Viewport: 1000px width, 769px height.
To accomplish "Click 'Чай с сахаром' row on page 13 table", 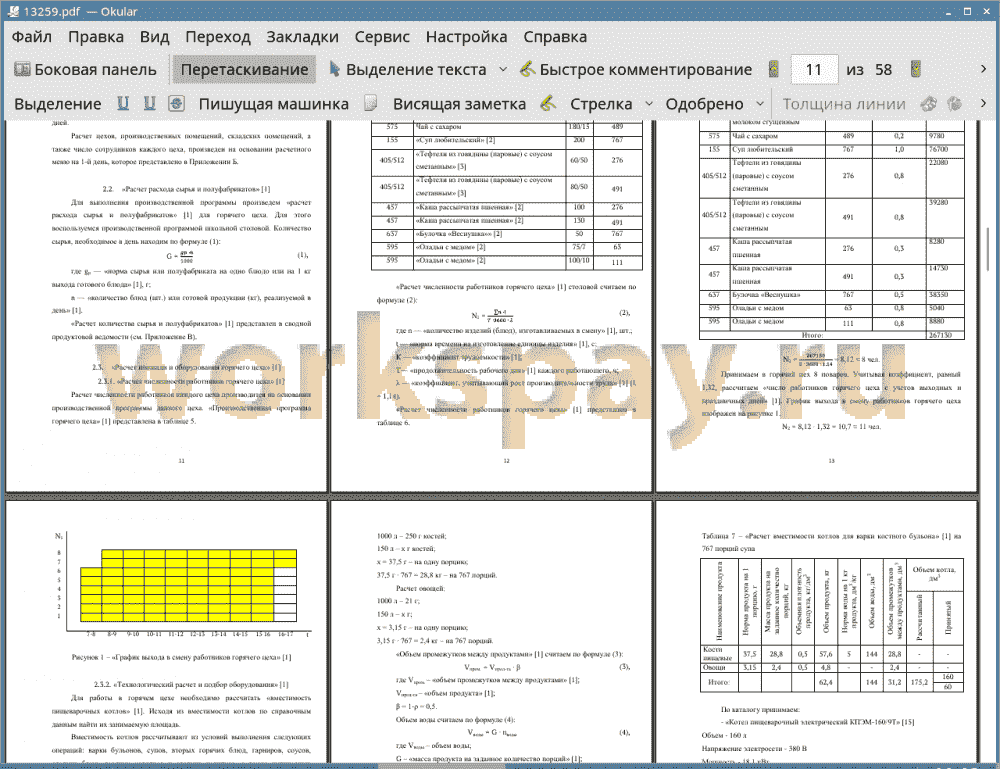I will pos(832,136).
